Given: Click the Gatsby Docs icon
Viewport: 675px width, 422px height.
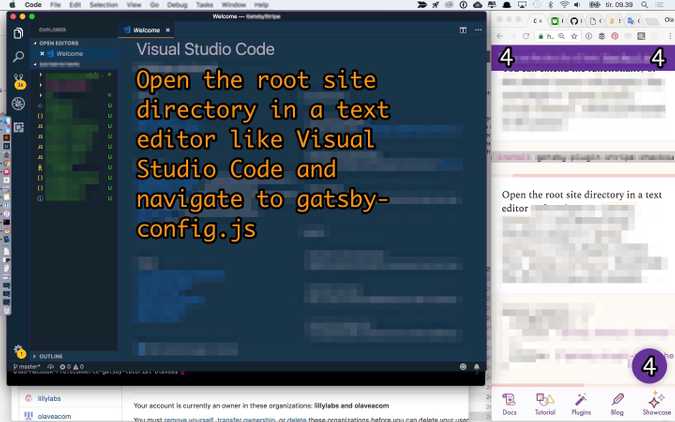Looking at the screenshot, I should click(x=509, y=403).
